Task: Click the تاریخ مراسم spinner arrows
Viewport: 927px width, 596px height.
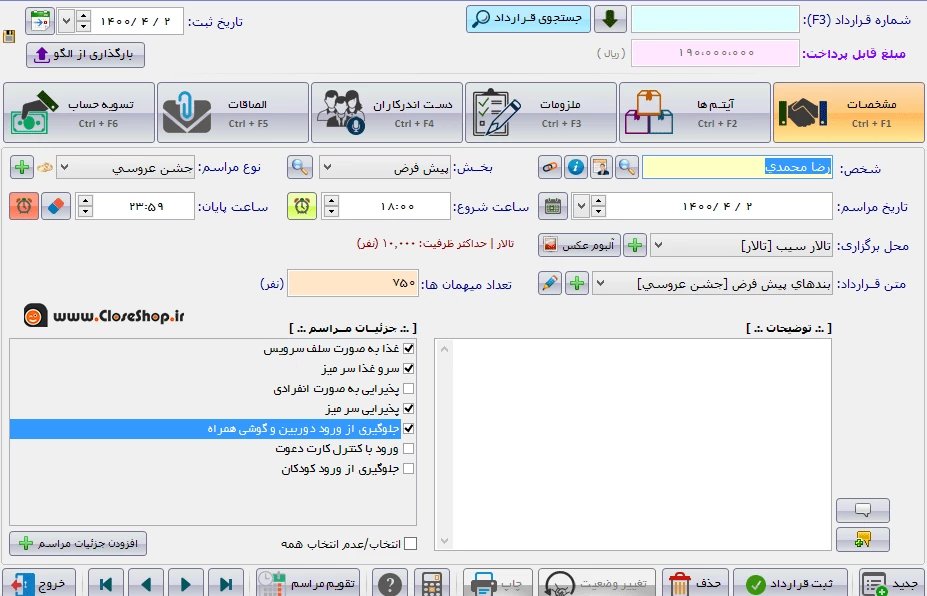Action: (598, 206)
